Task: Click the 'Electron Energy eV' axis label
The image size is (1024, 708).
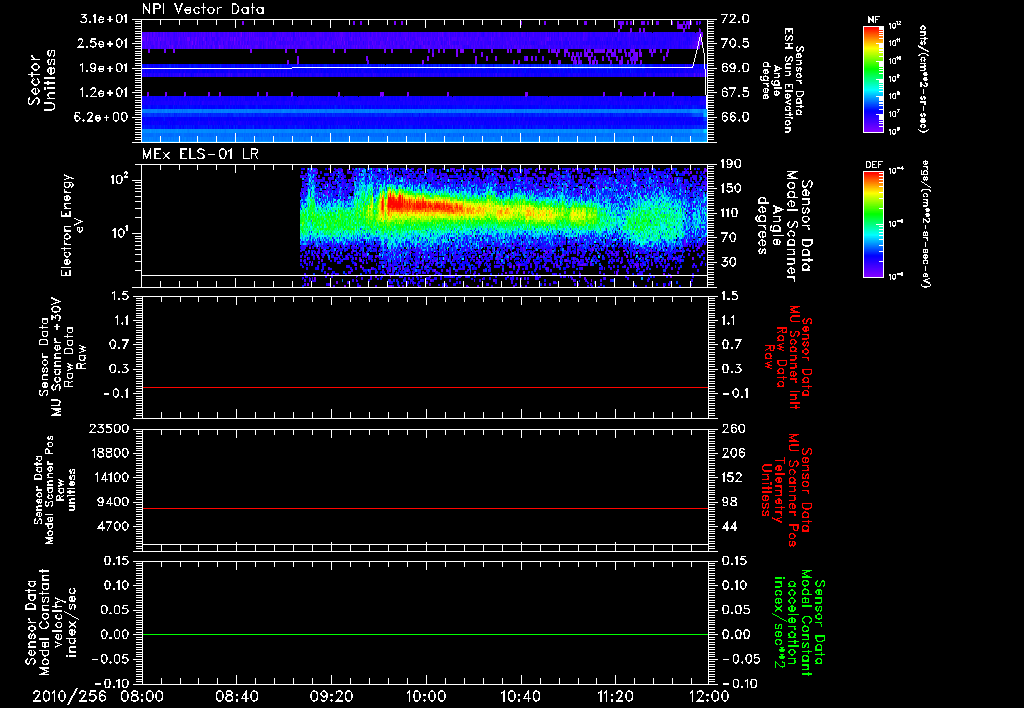Action: (72, 225)
